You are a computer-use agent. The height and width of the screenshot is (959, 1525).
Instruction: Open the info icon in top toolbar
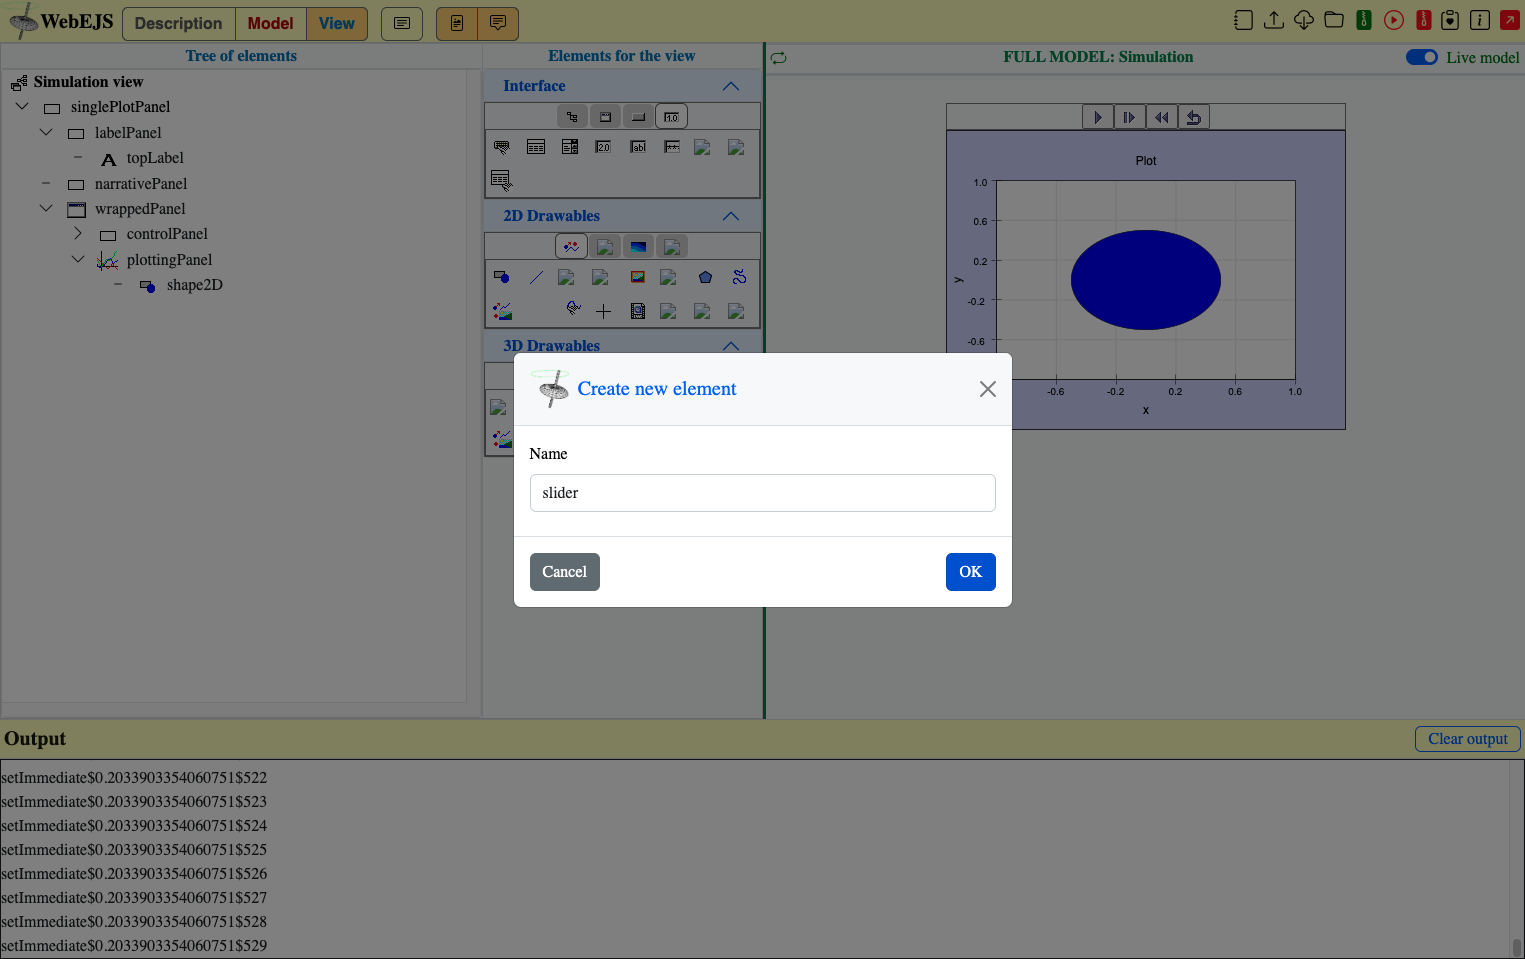click(1480, 20)
